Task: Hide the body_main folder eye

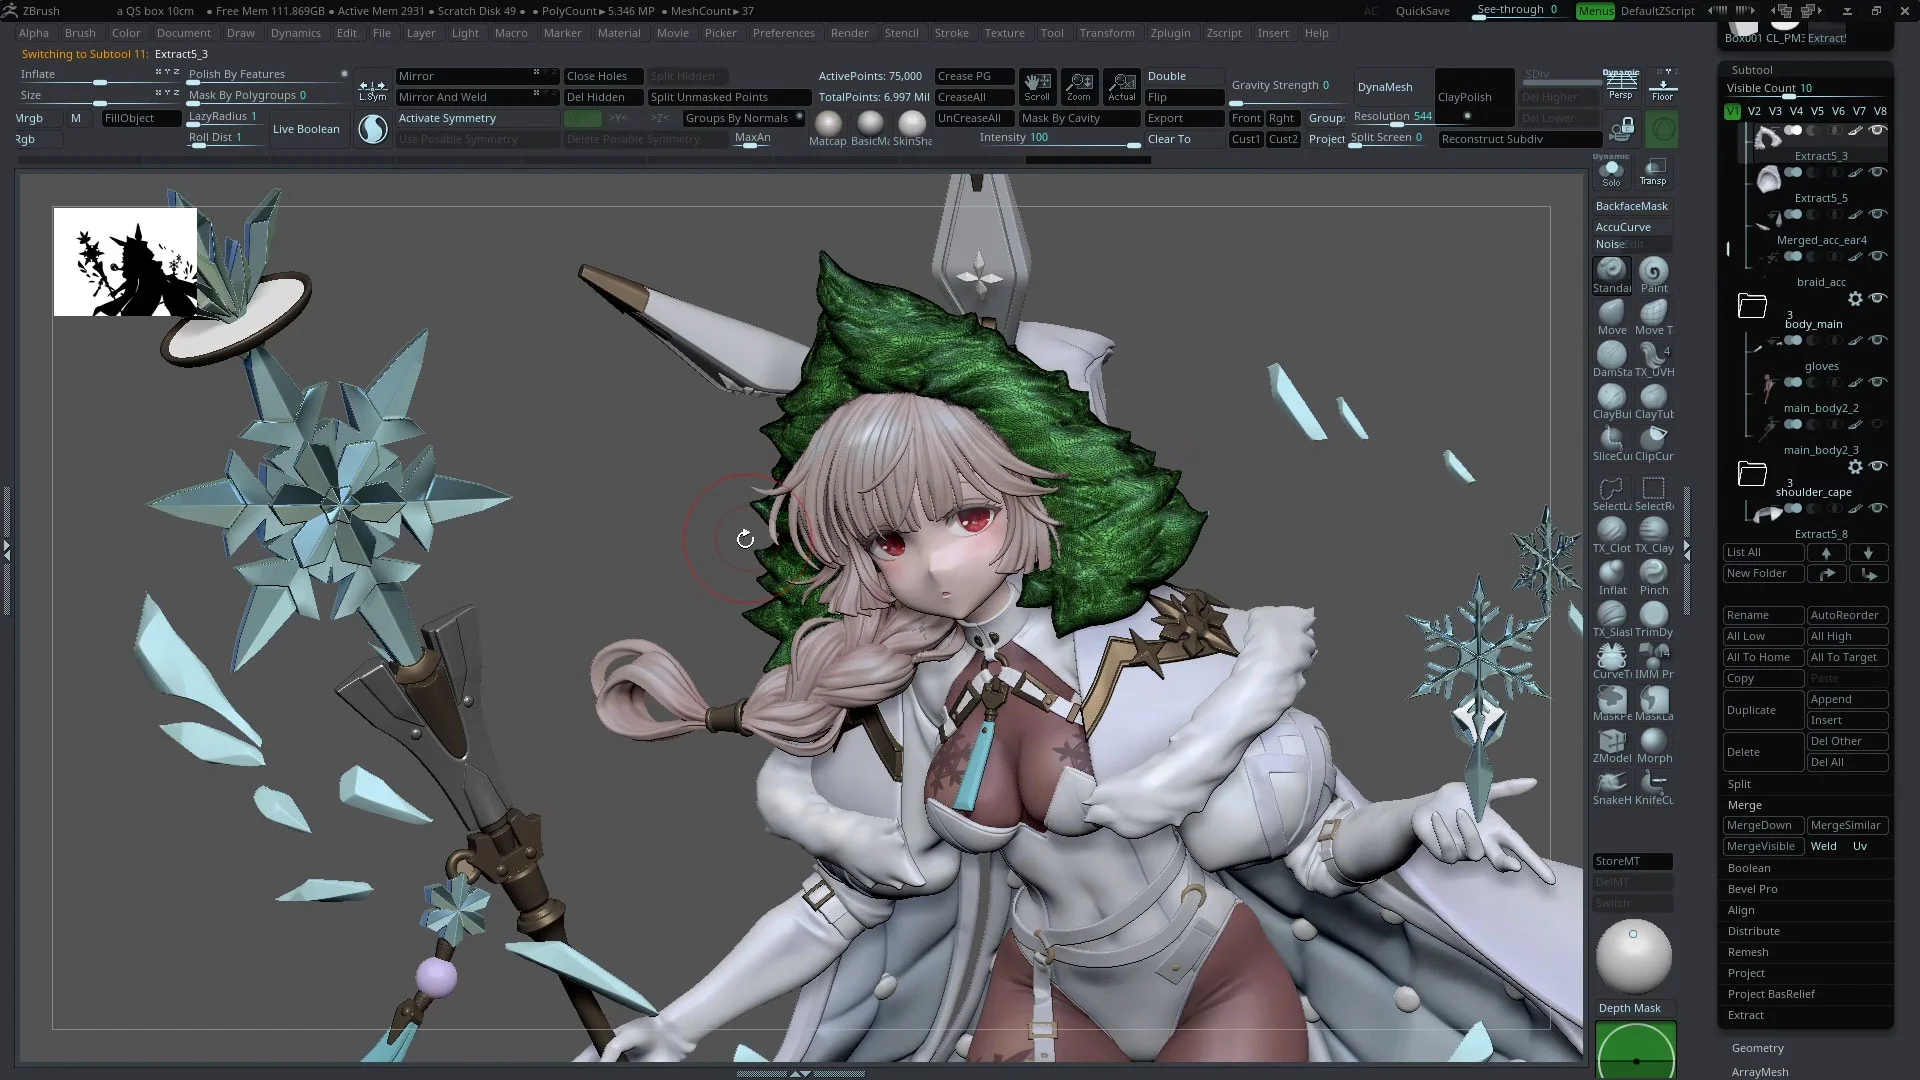Action: coord(1877,298)
